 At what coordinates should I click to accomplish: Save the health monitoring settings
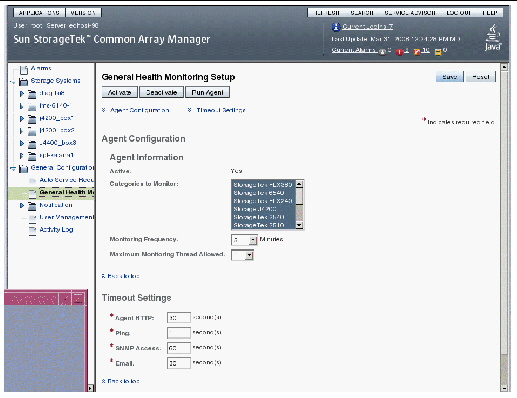449,77
